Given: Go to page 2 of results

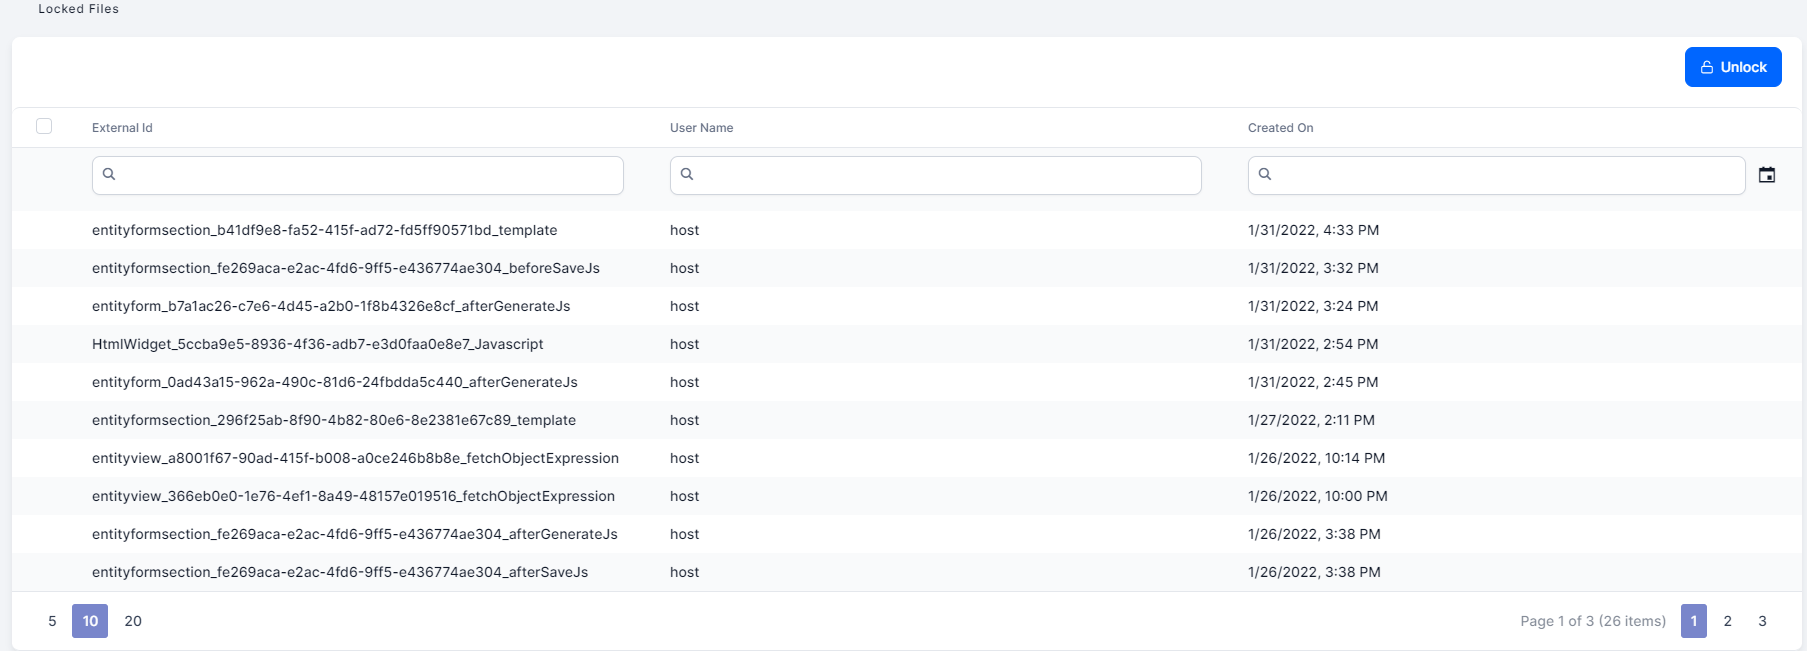Looking at the screenshot, I should (1727, 621).
